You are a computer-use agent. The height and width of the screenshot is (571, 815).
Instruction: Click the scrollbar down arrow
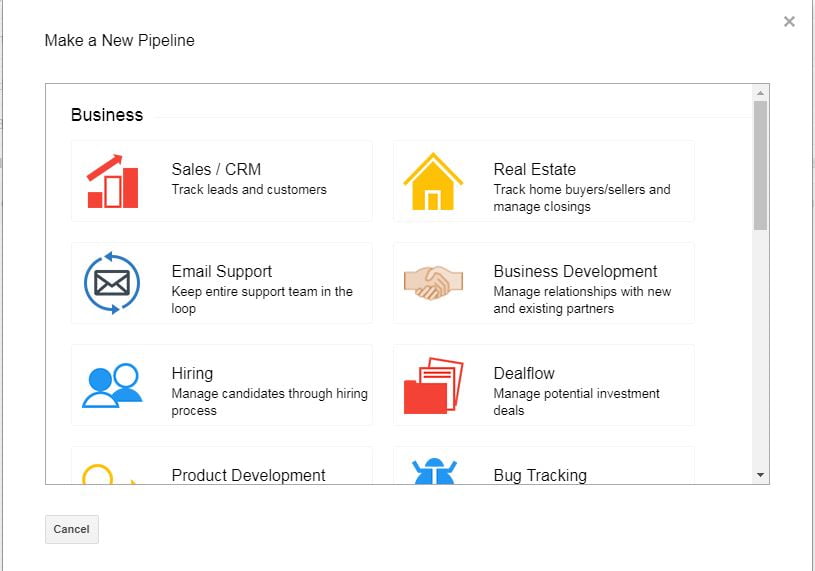click(760, 475)
